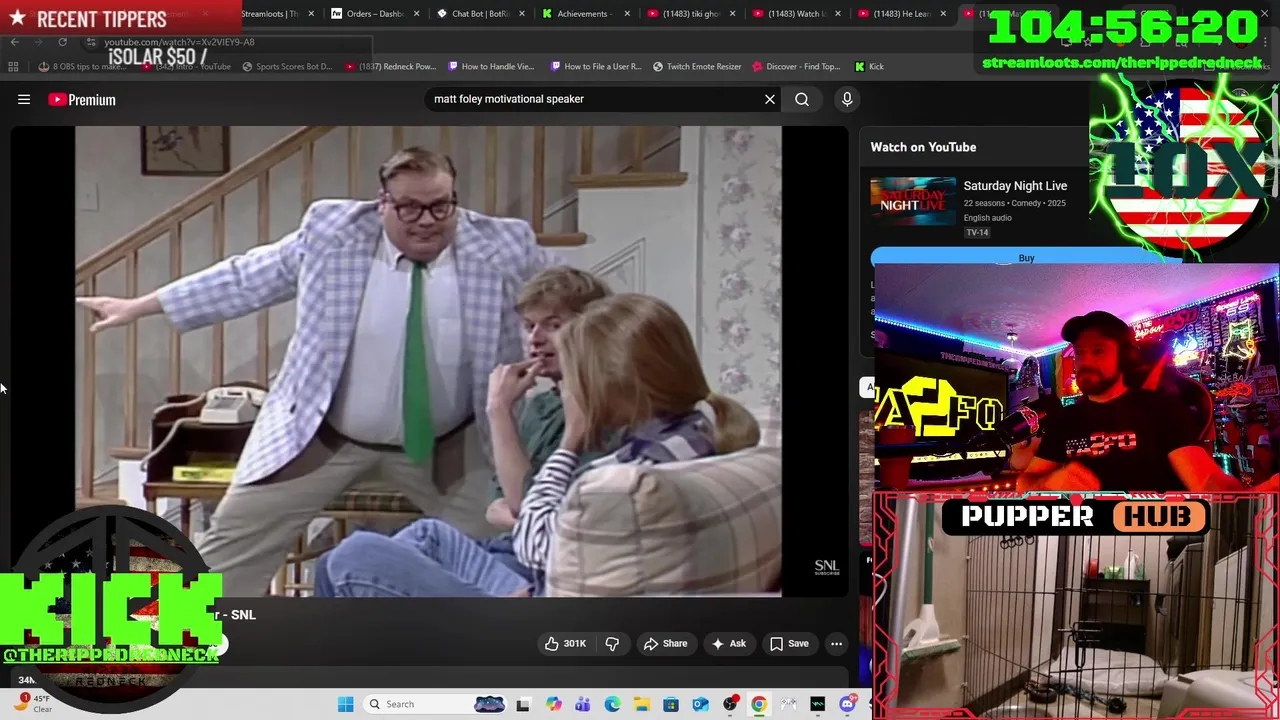Open the YouTube guide hamburger menu

point(24,99)
